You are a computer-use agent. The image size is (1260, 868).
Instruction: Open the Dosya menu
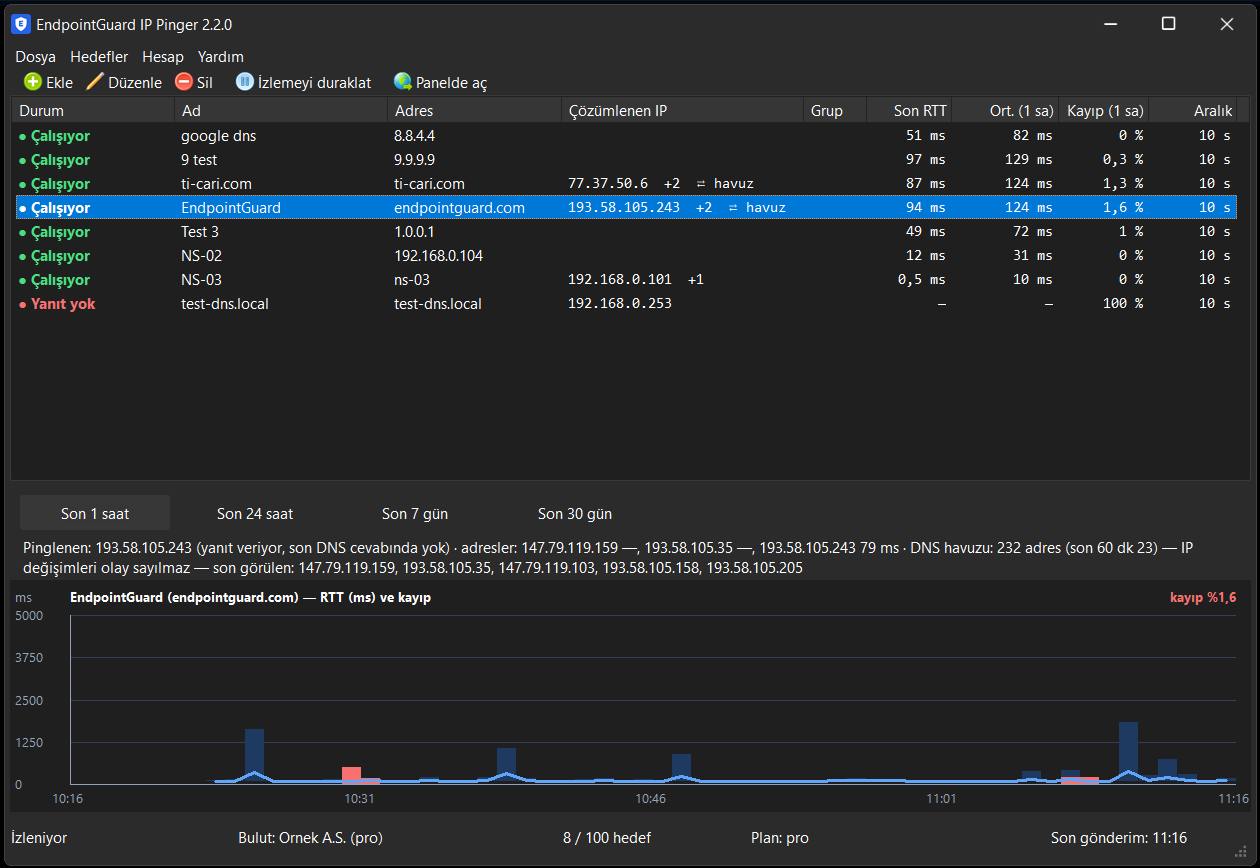coord(35,57)
